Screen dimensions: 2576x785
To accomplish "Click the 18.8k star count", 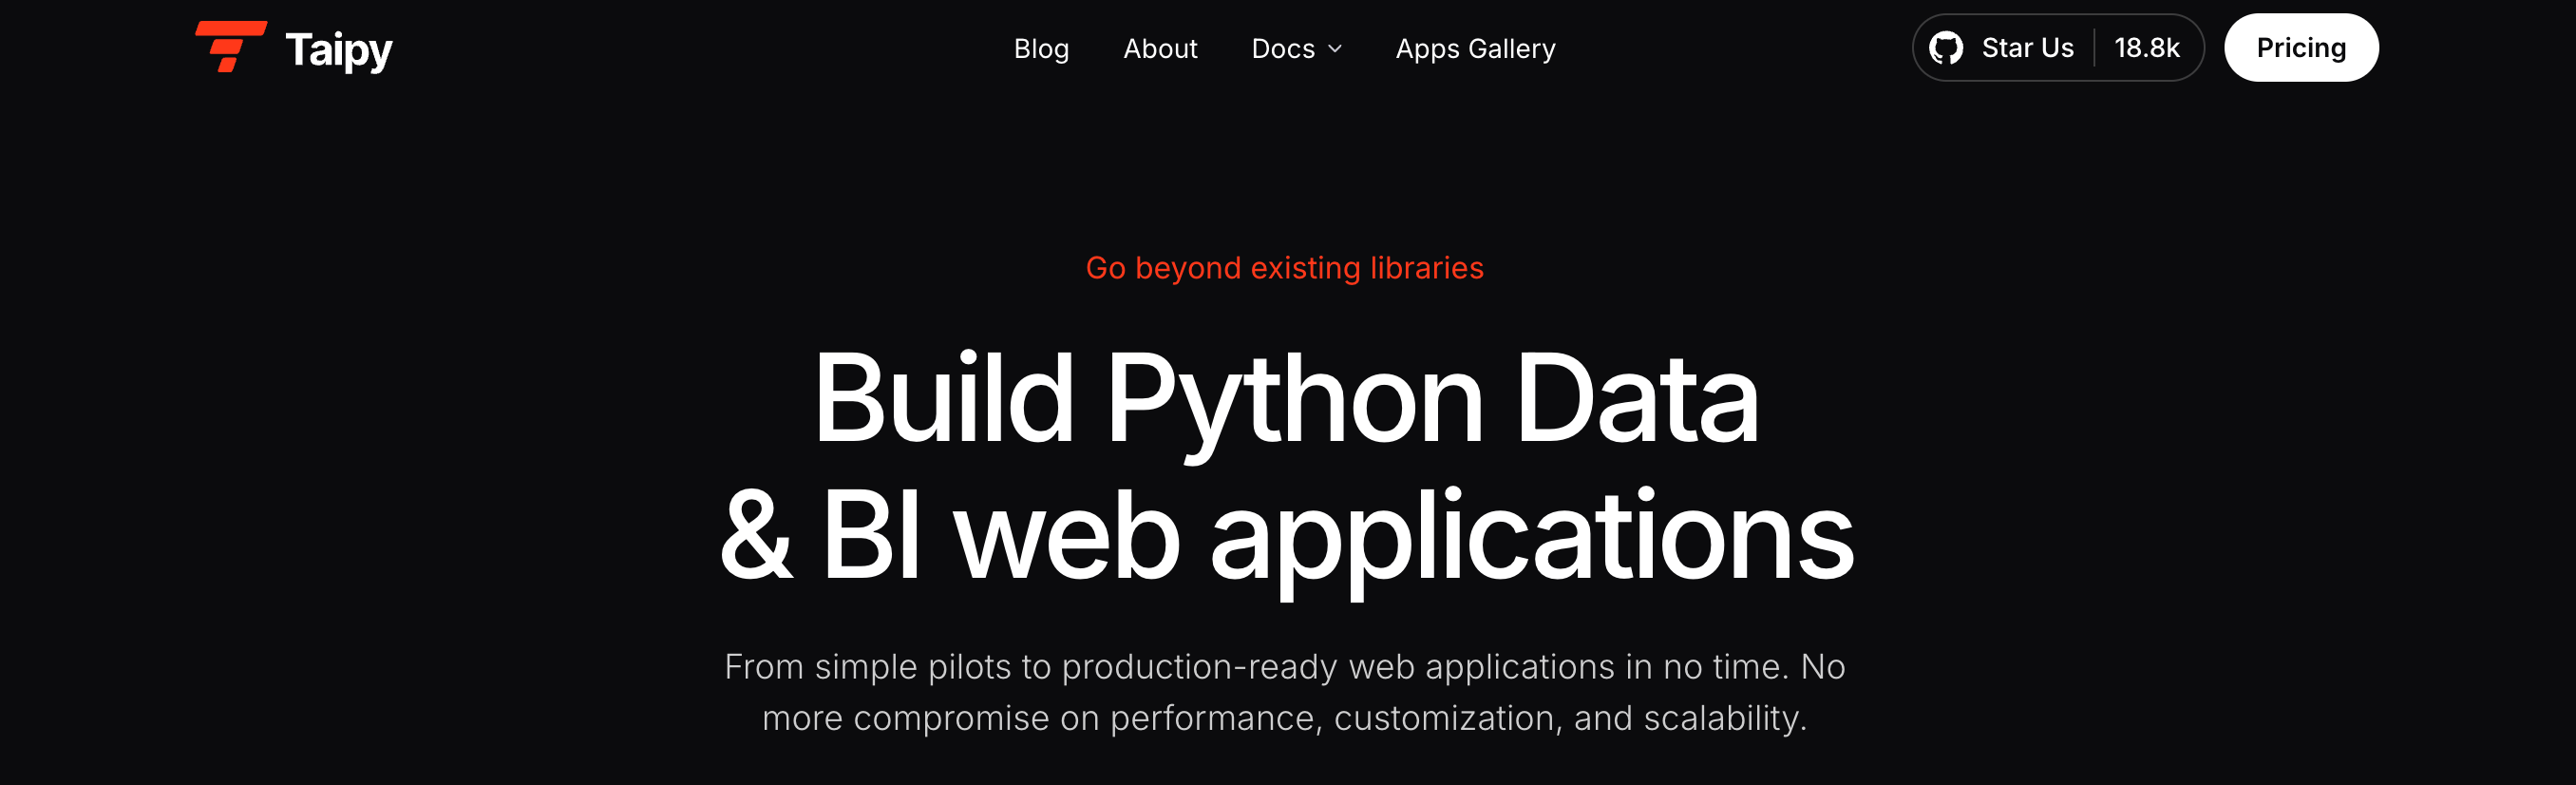I will coord(2146,48).
